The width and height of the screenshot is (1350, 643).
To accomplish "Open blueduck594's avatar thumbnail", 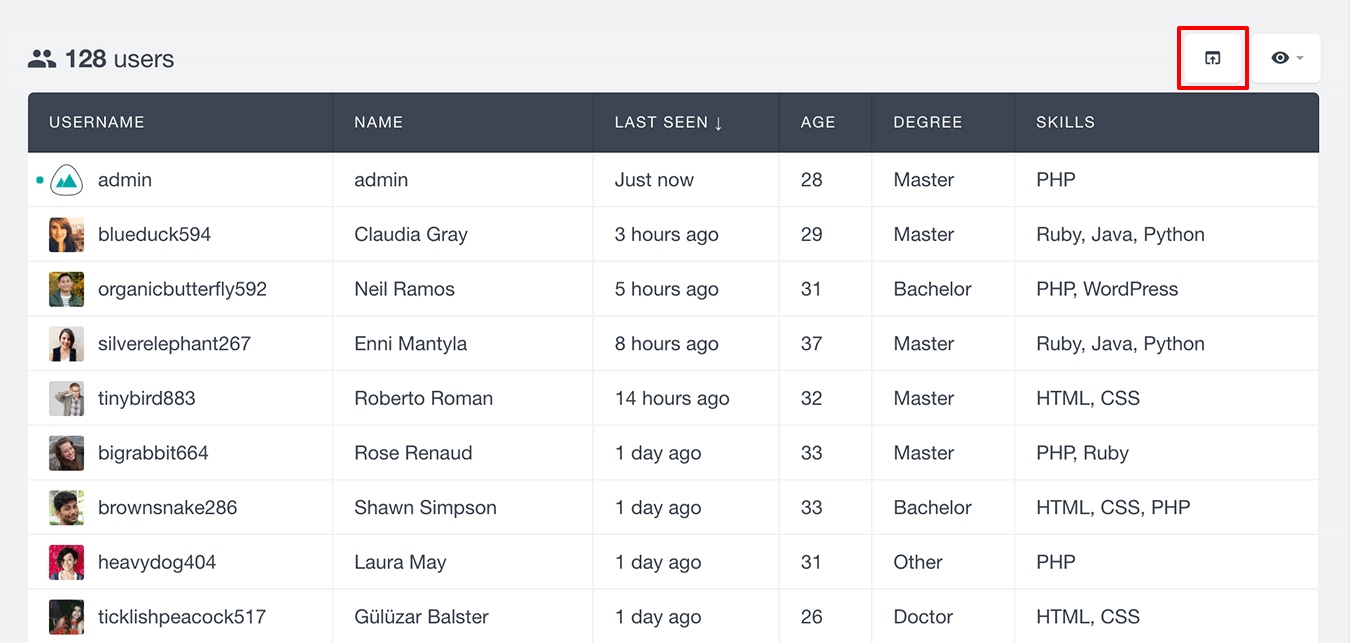I will click(66, 235).
